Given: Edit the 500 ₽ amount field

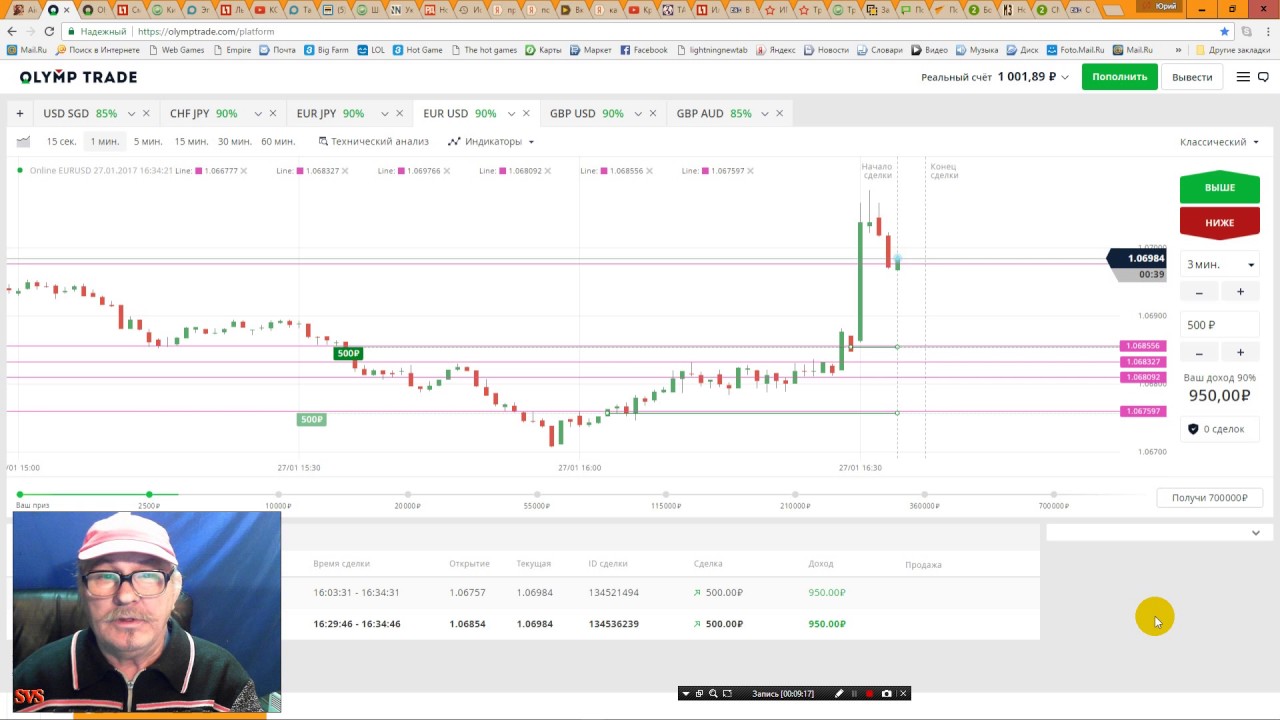Looking at the screenshot, I should pyautogui.click(x=1219, y=325).
